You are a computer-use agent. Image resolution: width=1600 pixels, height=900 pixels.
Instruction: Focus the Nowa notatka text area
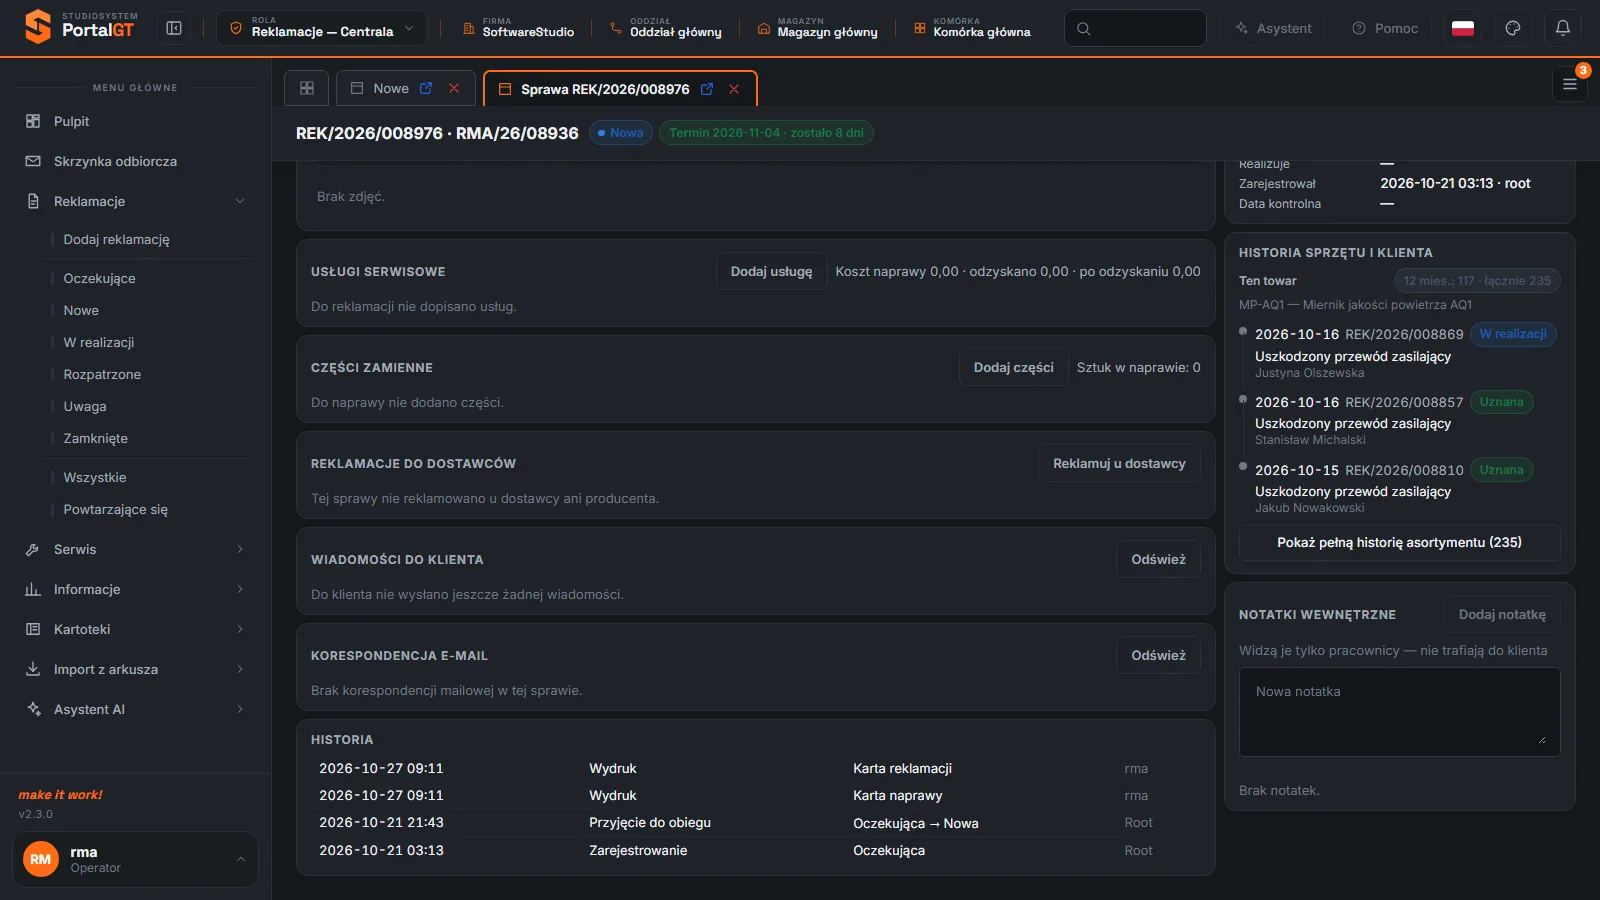pyautogui.click(x=1399, y=711)
